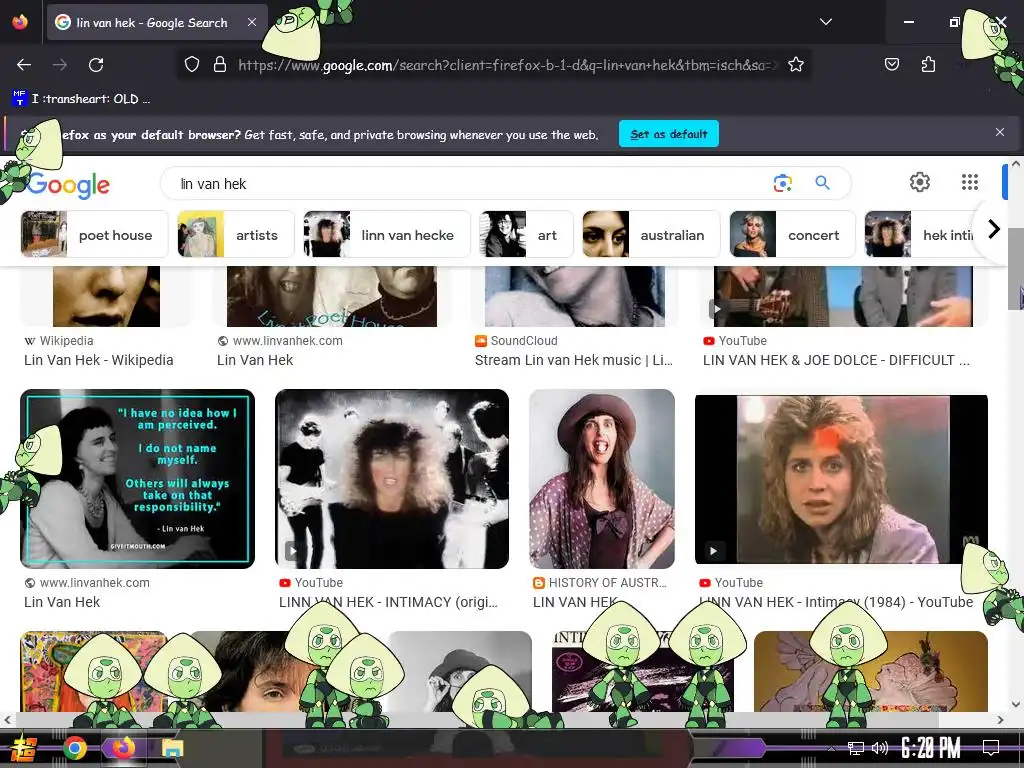This screenshot has width=1024, height=768.
Task: Click the horizontal scrollbar left arrow
Action: tap(7, 720)
